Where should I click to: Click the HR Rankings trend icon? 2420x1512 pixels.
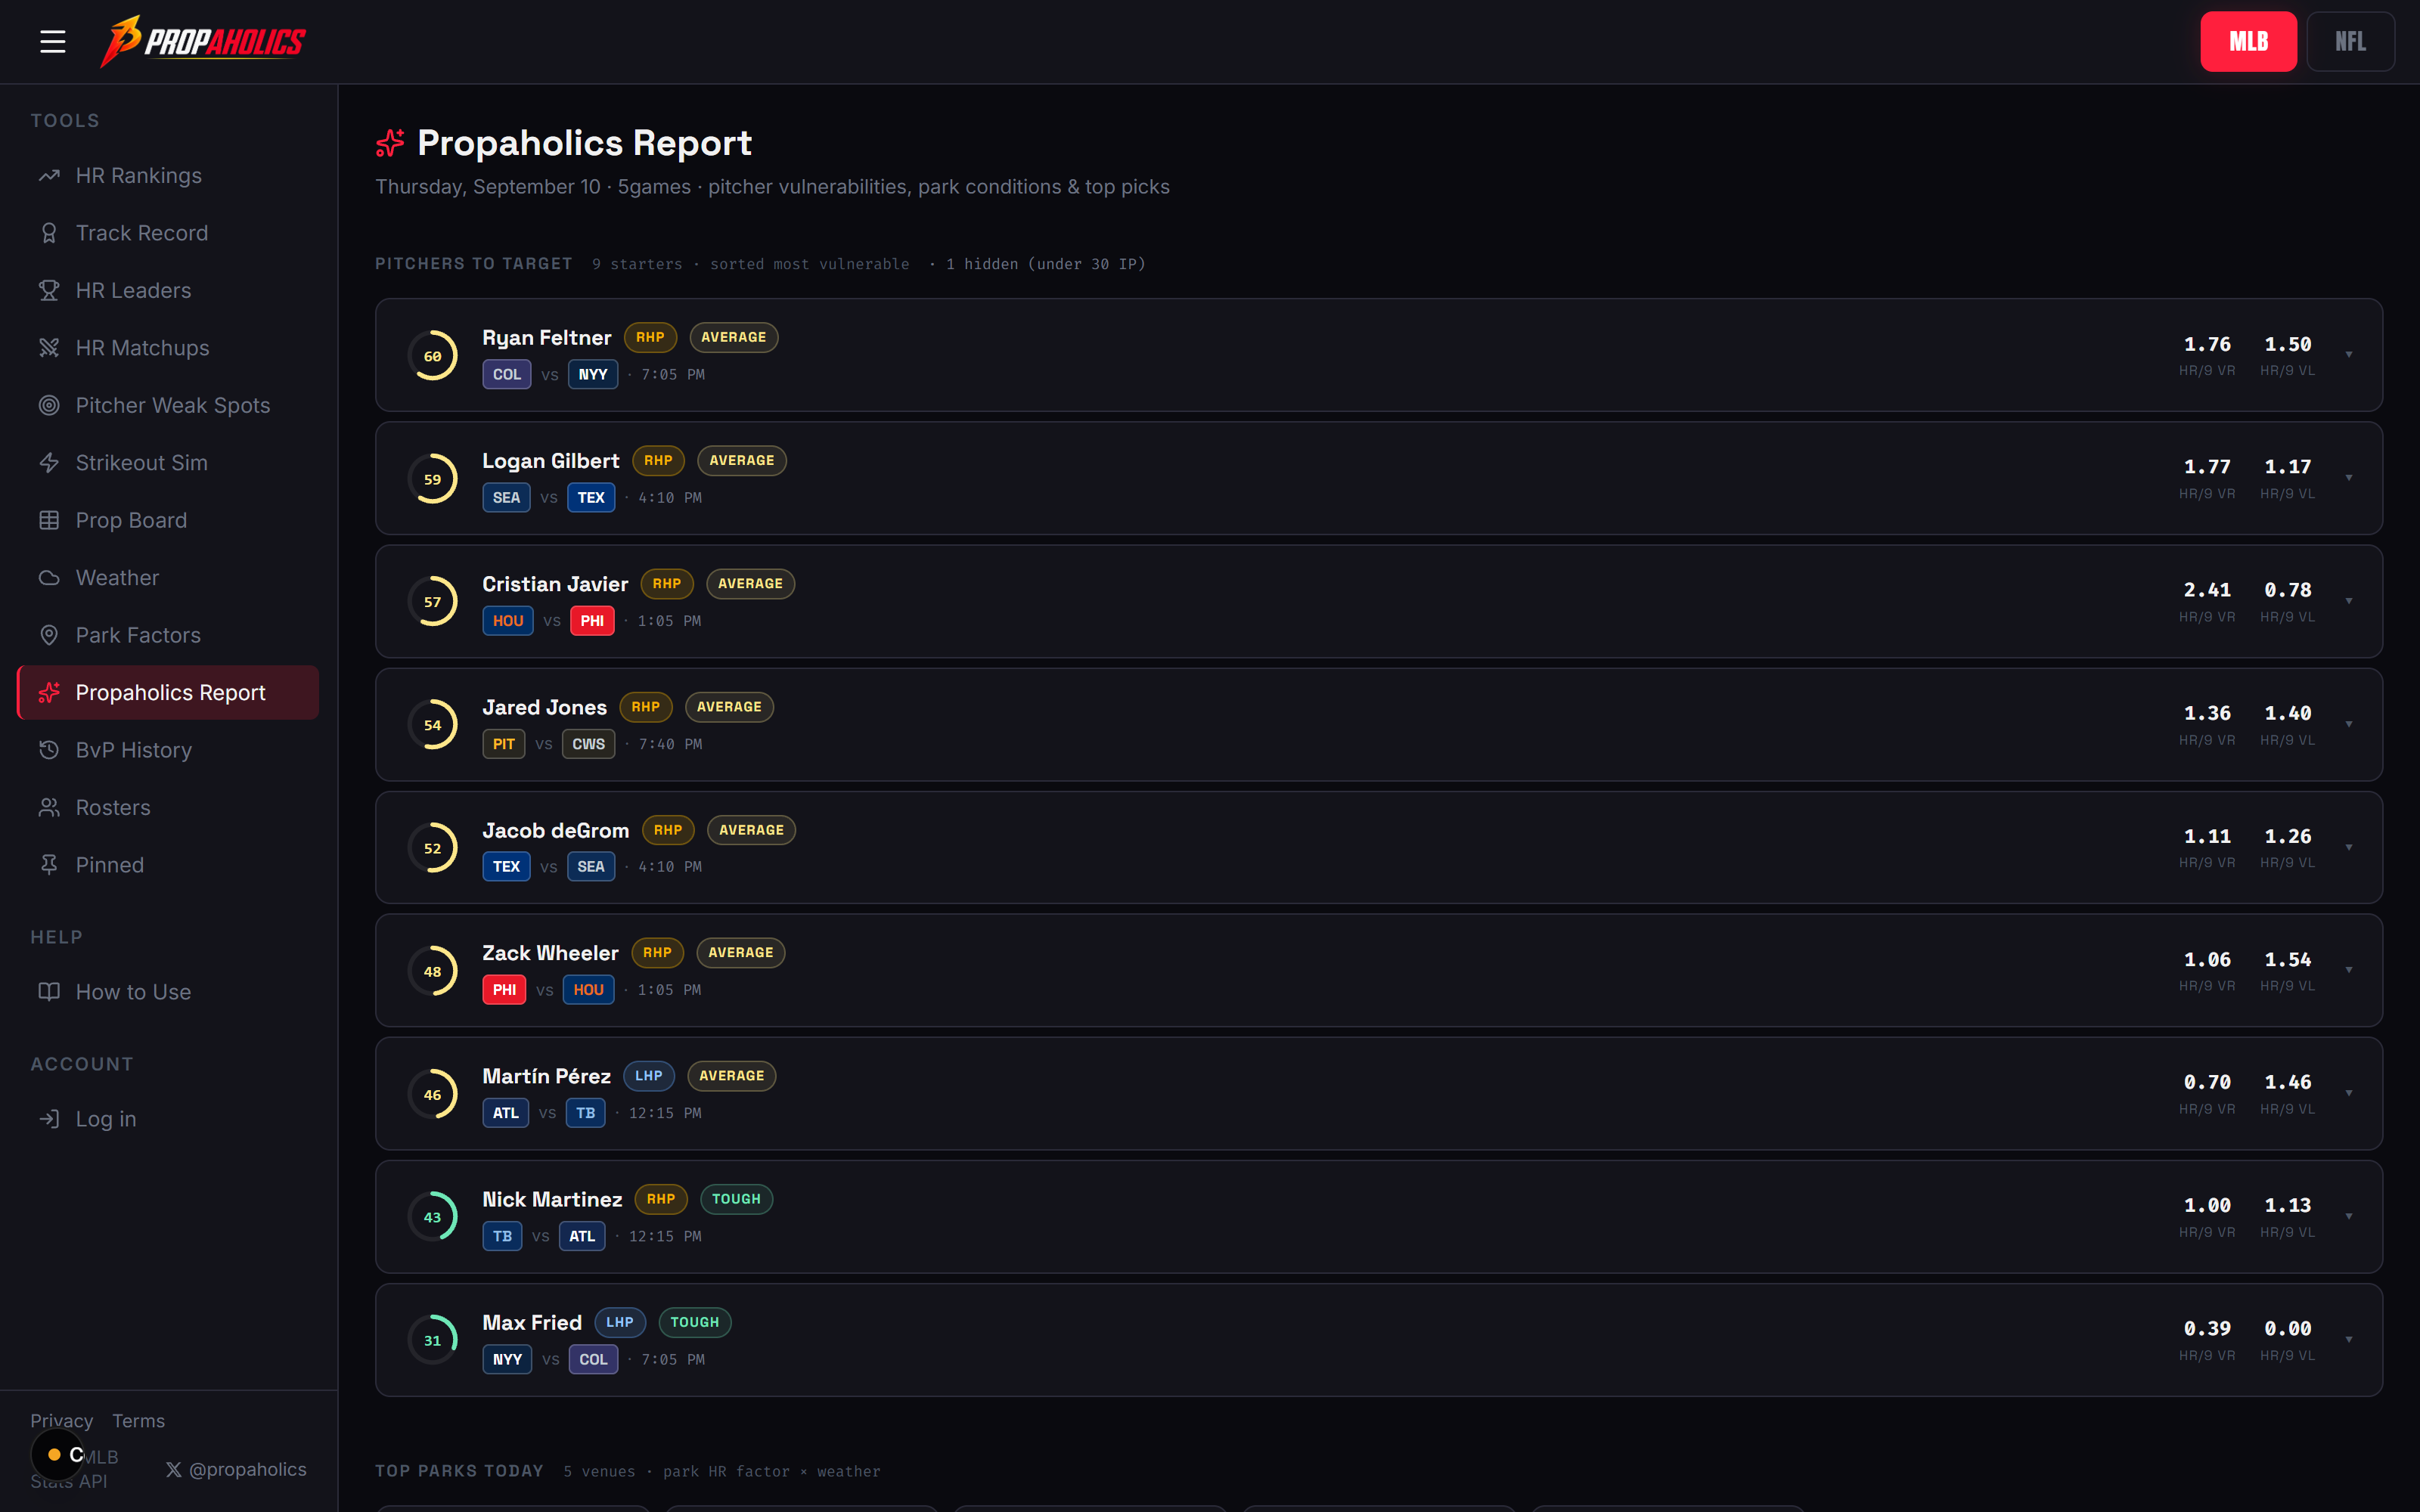click(x=49, y=176)
